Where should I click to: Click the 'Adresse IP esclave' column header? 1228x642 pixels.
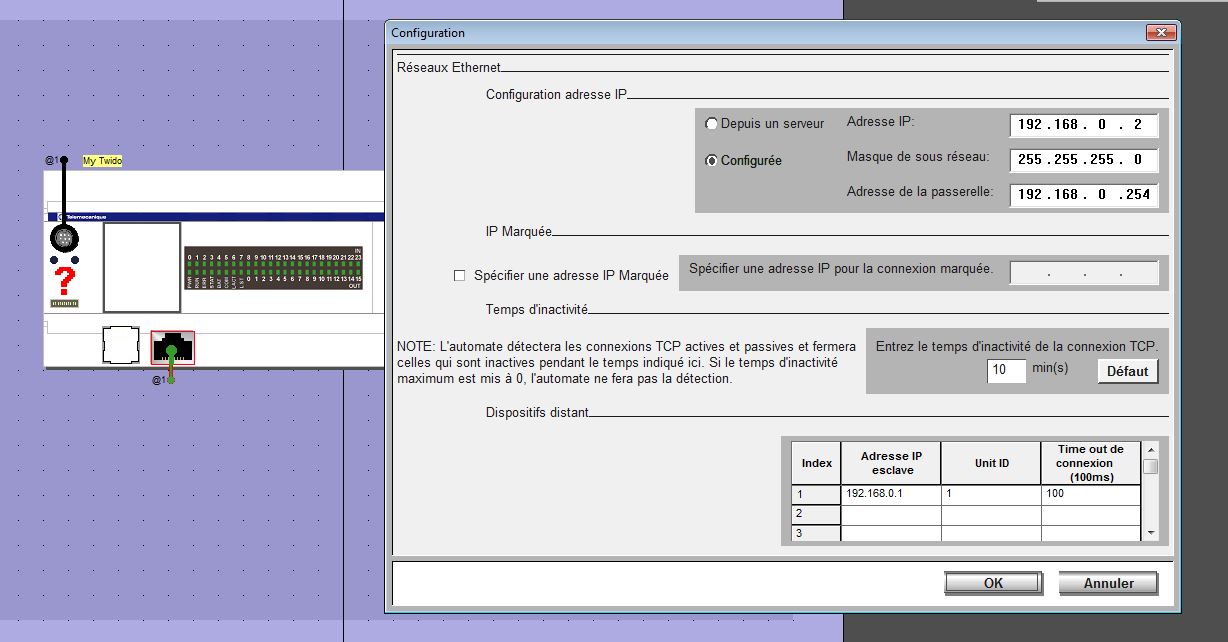click(890, 463)
